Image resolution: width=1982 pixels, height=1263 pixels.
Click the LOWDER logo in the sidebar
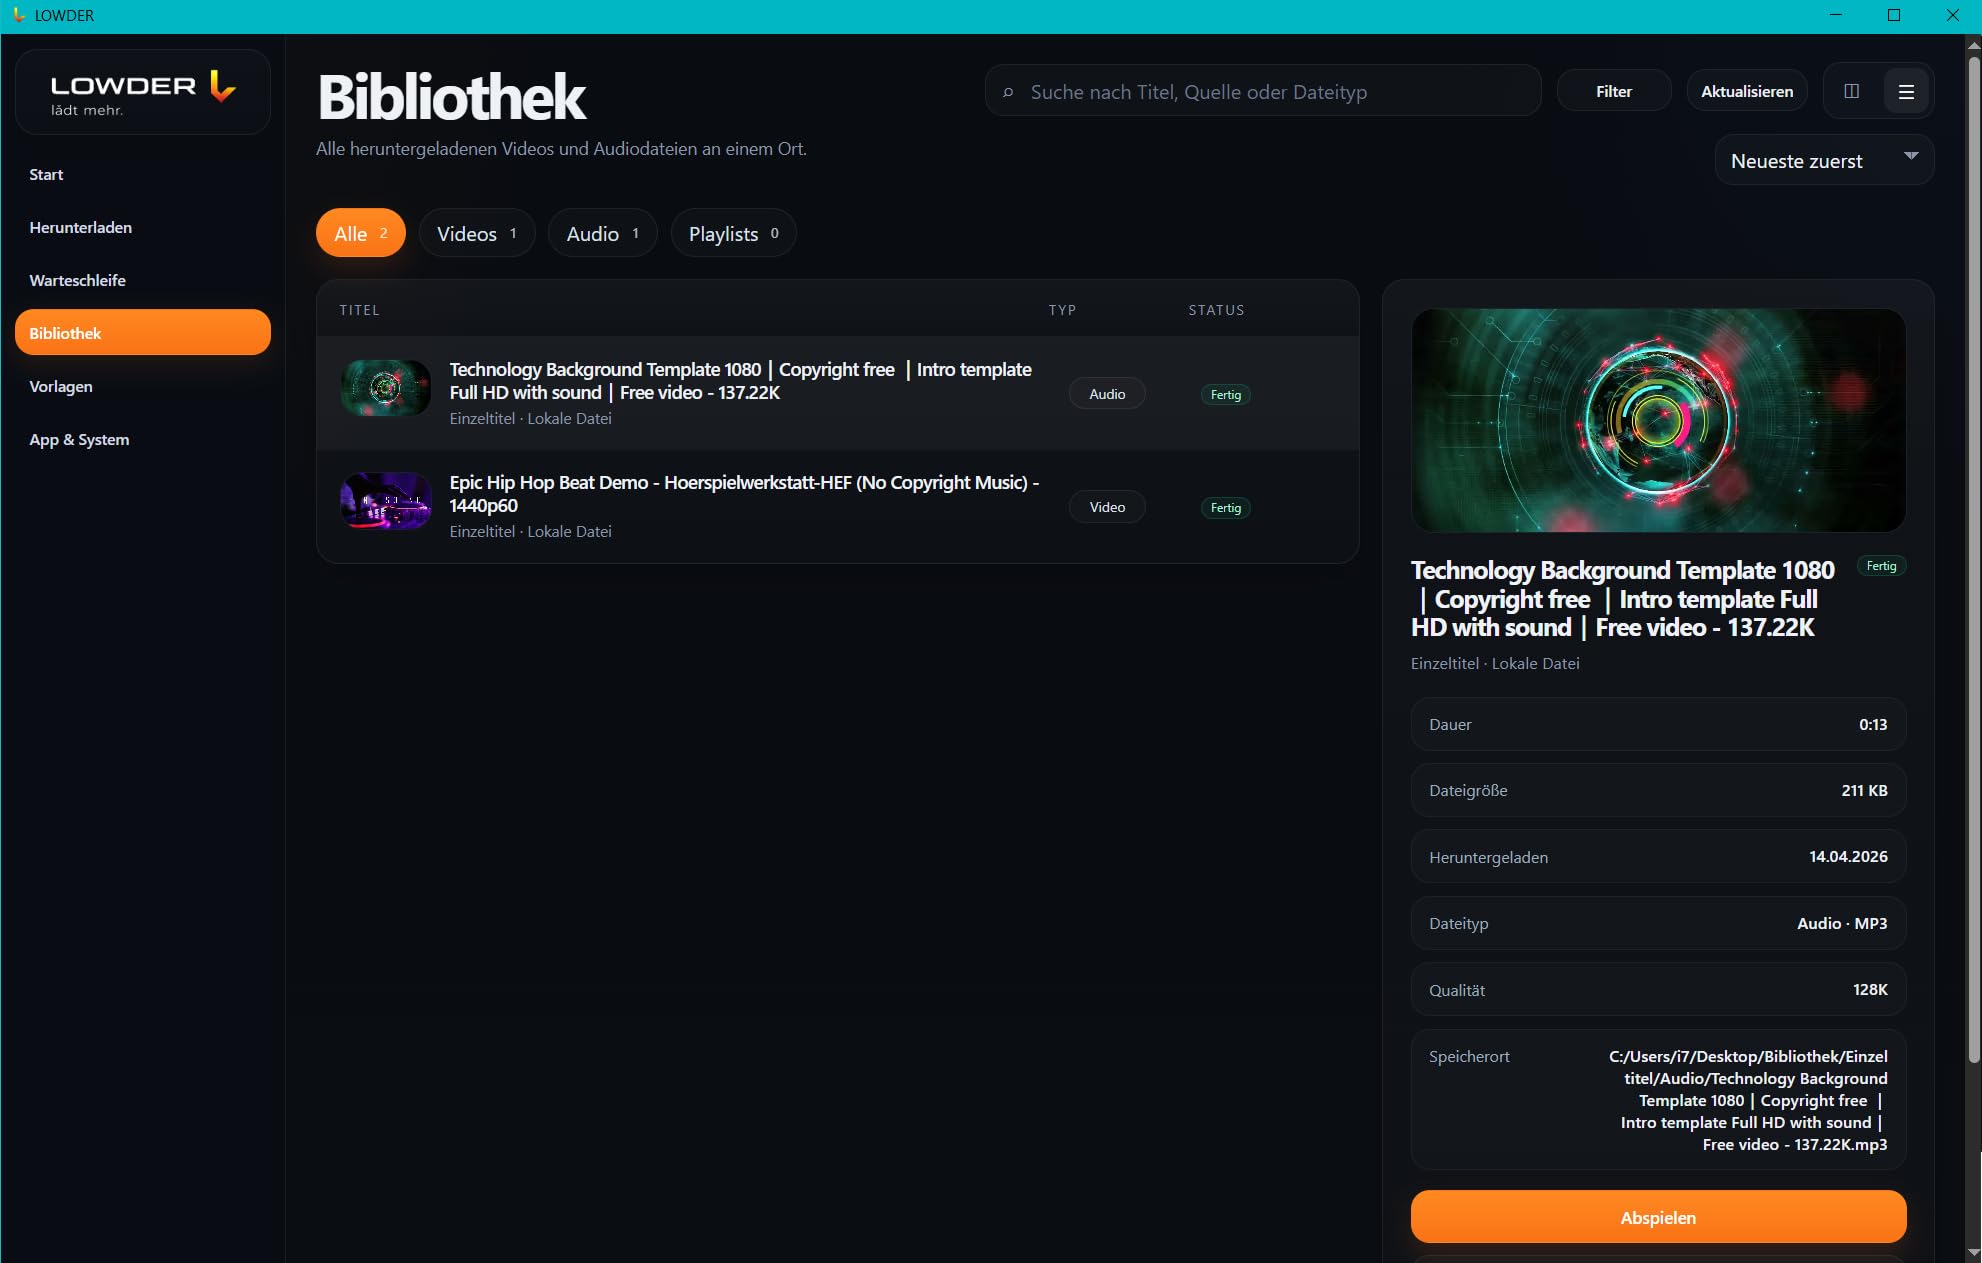(143, 92)
